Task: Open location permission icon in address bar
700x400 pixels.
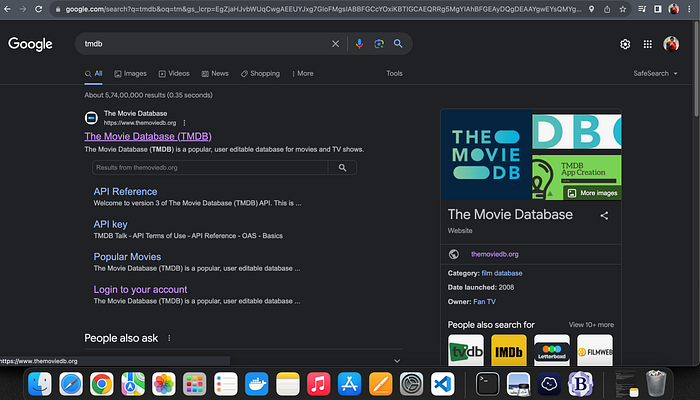Action: coord(591,9)
